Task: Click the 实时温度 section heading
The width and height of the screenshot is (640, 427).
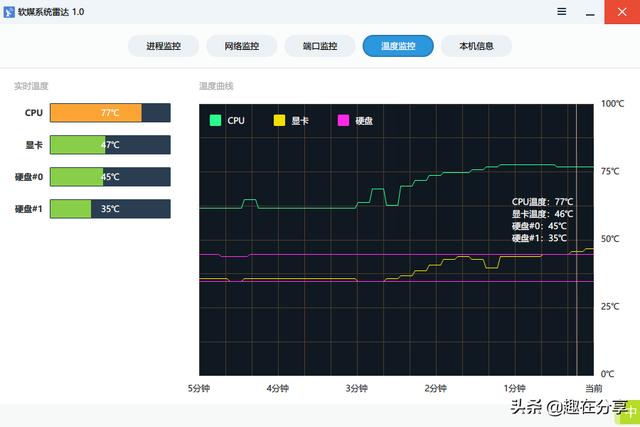Action: coord(31,86)
